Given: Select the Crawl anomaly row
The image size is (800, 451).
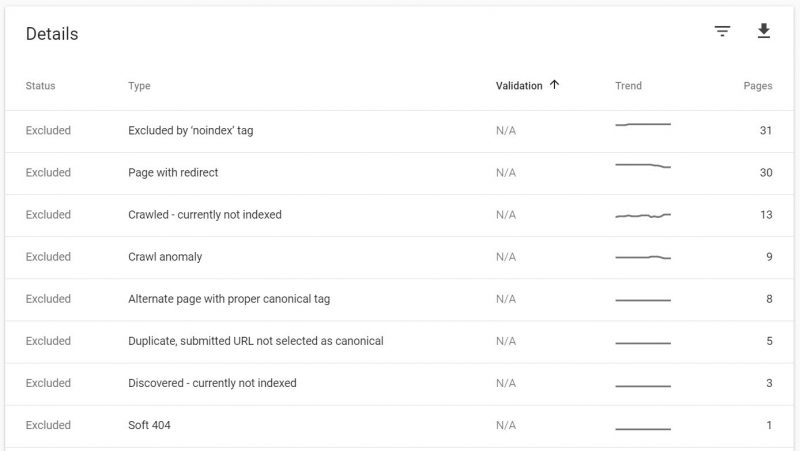Looking at the screenshot, I should pyautogui.click(x=399, y=257).
